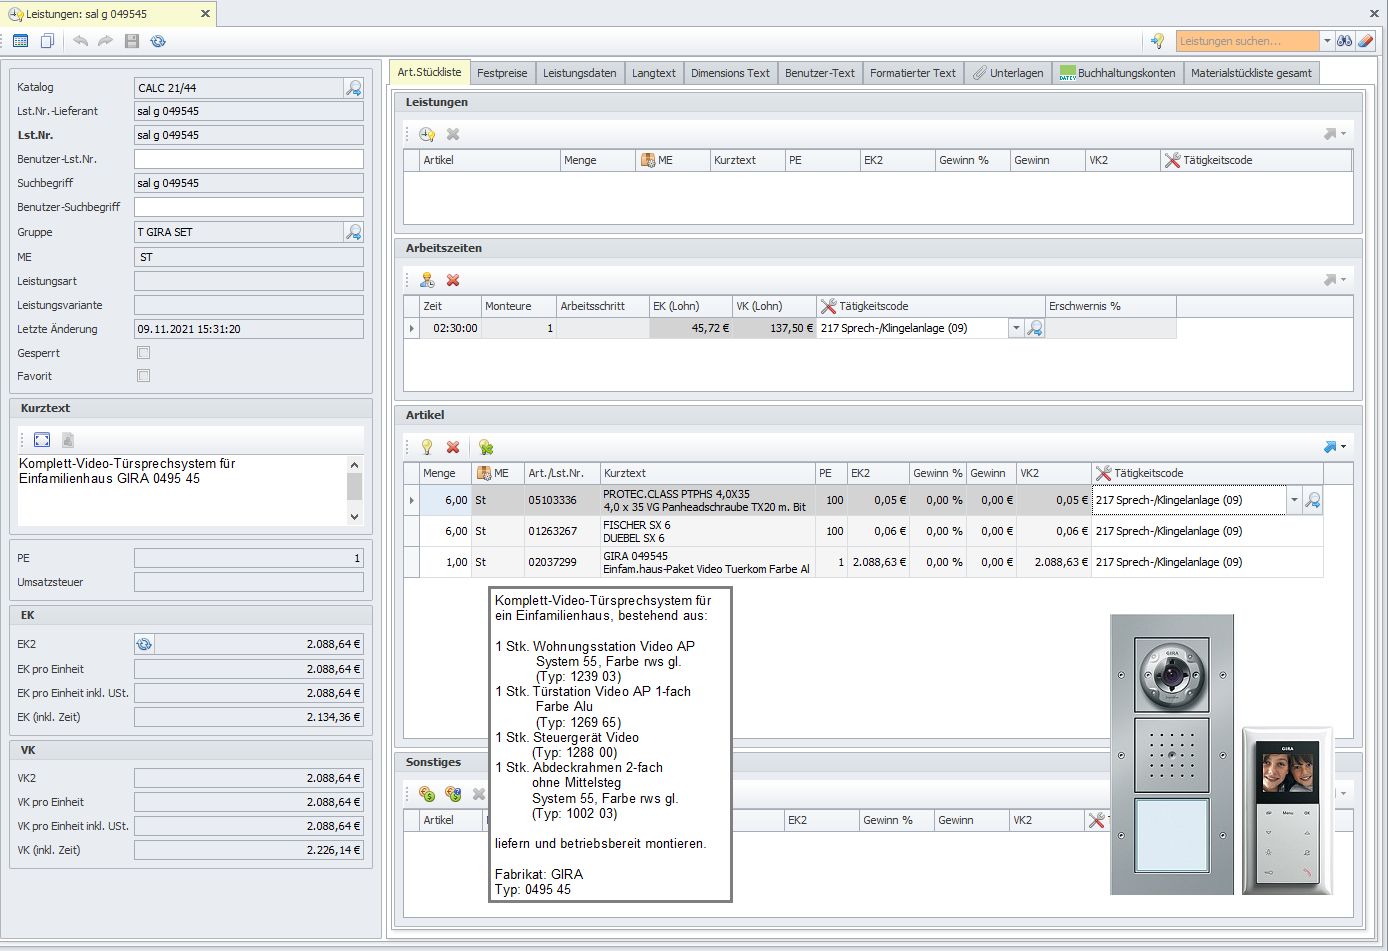1388x951 pixels.
Task: Click the red delete icon in the Artikel section
Action: point(453,447)
